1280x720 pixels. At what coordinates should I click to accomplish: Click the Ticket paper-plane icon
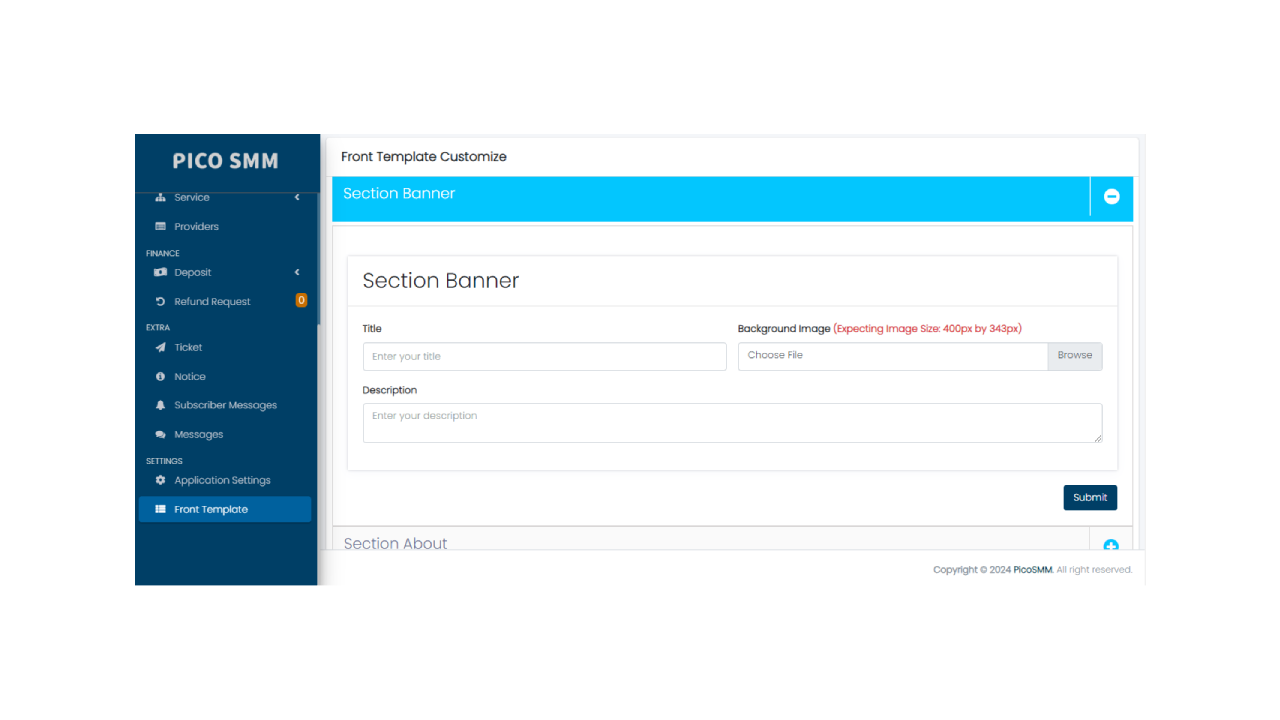pyautogui.click(x=161, y=347)
